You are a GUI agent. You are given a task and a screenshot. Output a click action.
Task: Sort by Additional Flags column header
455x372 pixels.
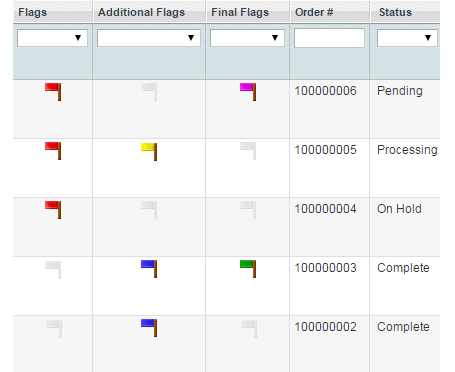[x=149, y=12]
